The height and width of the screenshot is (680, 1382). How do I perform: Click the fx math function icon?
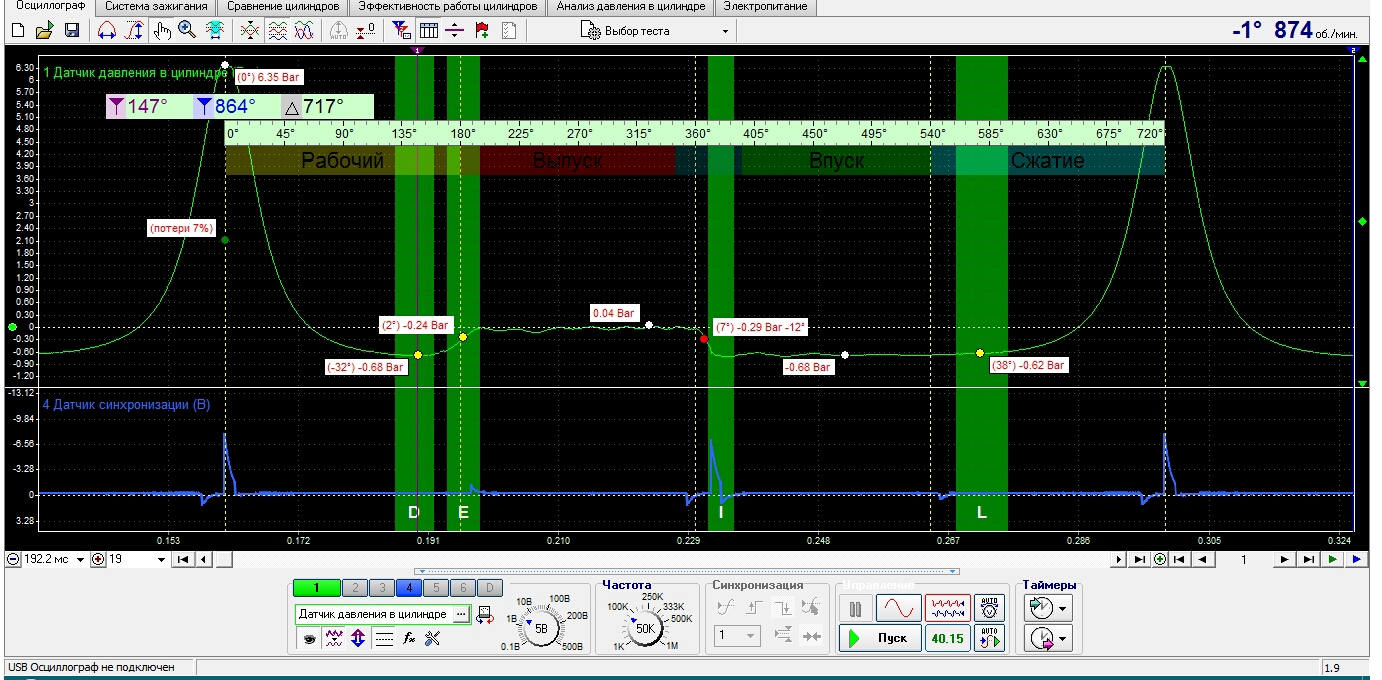pos(409,639)
